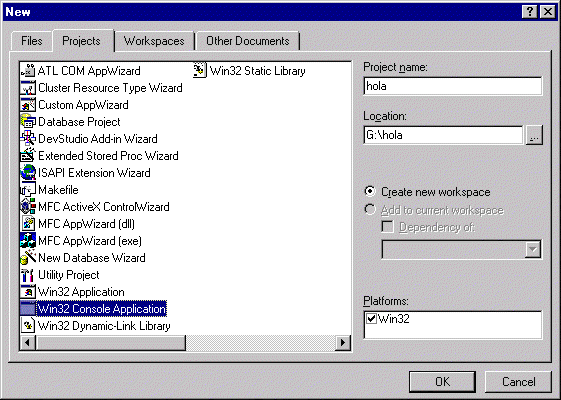The image size is (561, 400).
Task: Select the "Win32 Static Library" text
Action: (258, 71)
